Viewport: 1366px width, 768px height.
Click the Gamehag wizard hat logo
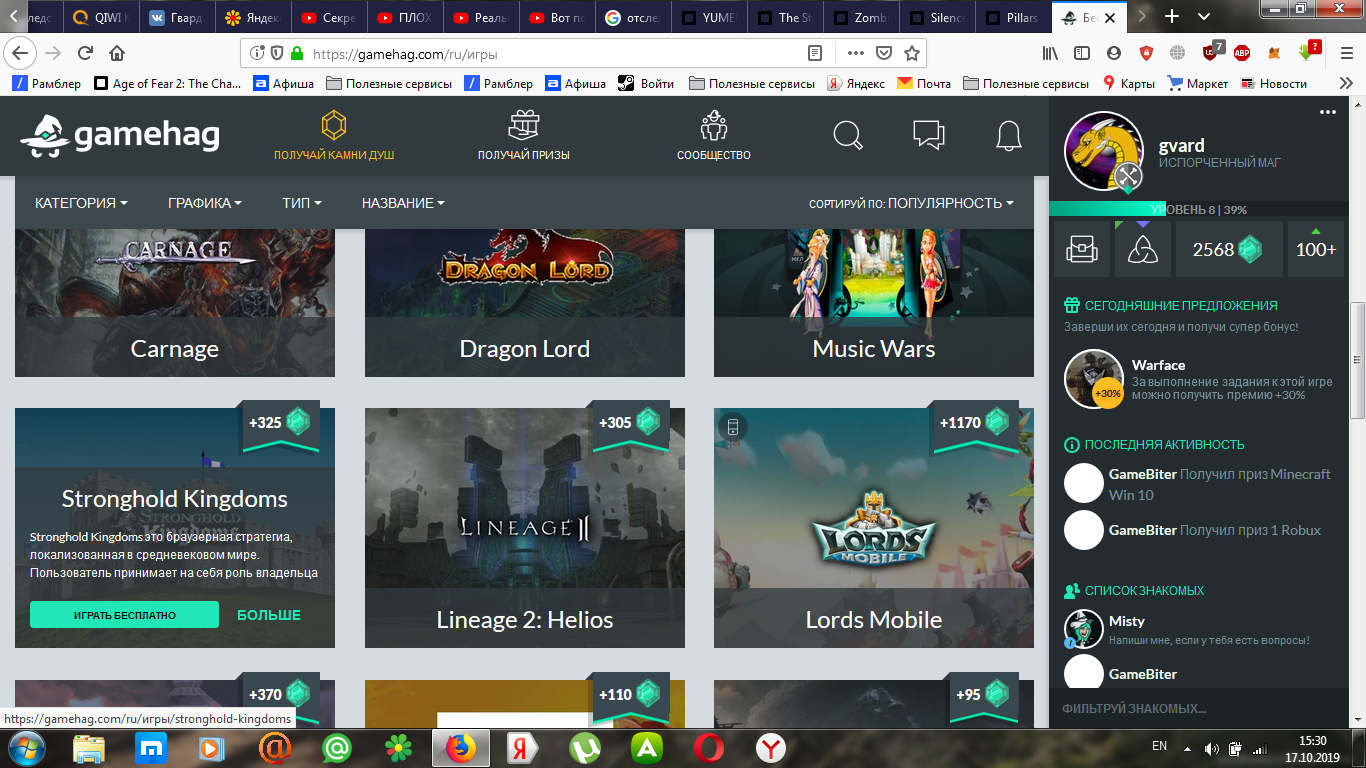[x=46, y=136]
